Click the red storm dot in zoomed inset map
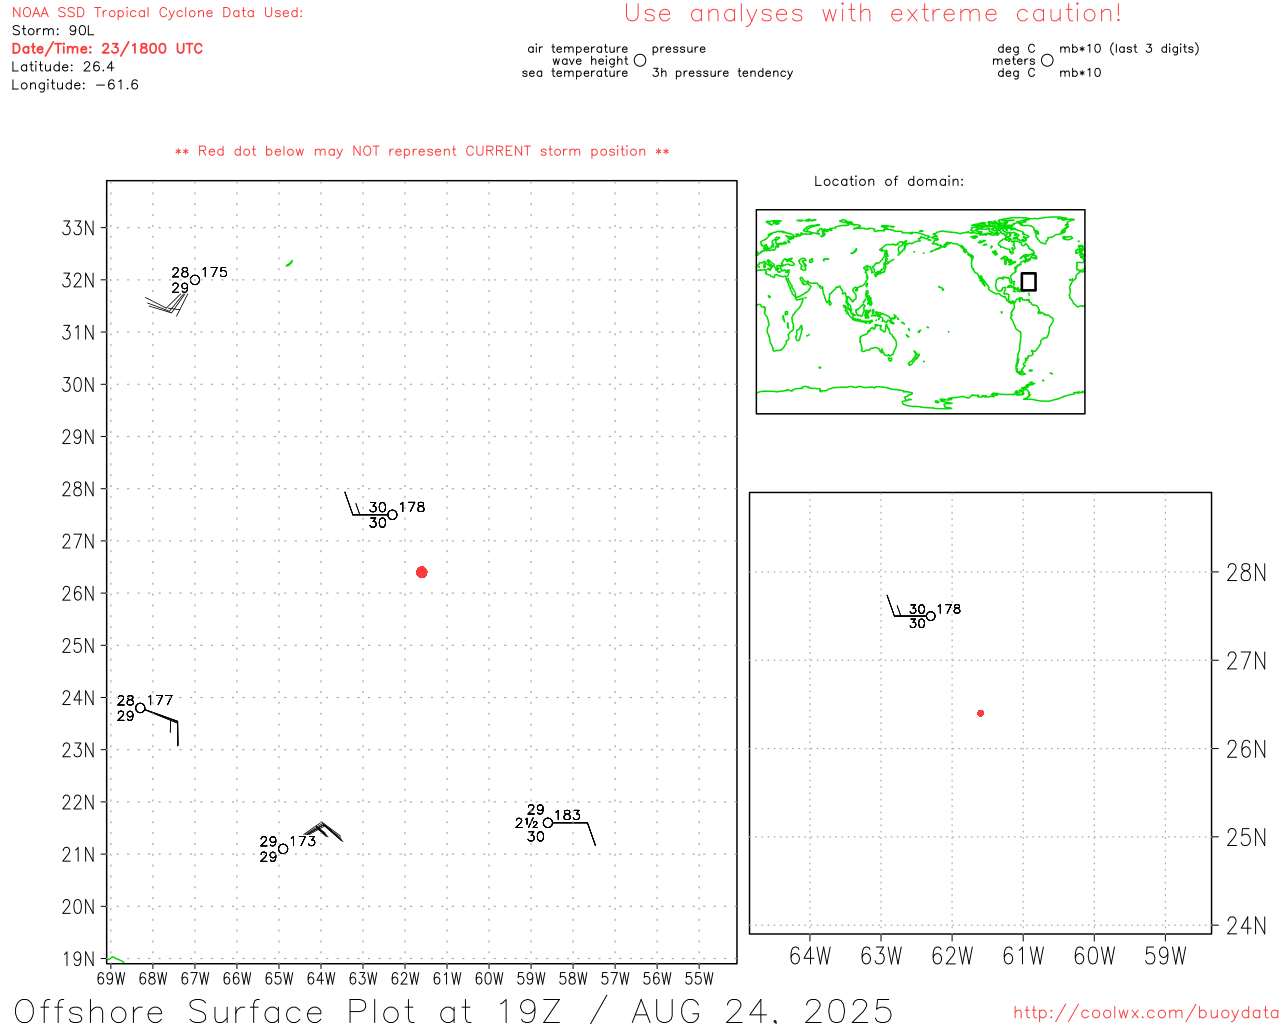 (981, 713)
